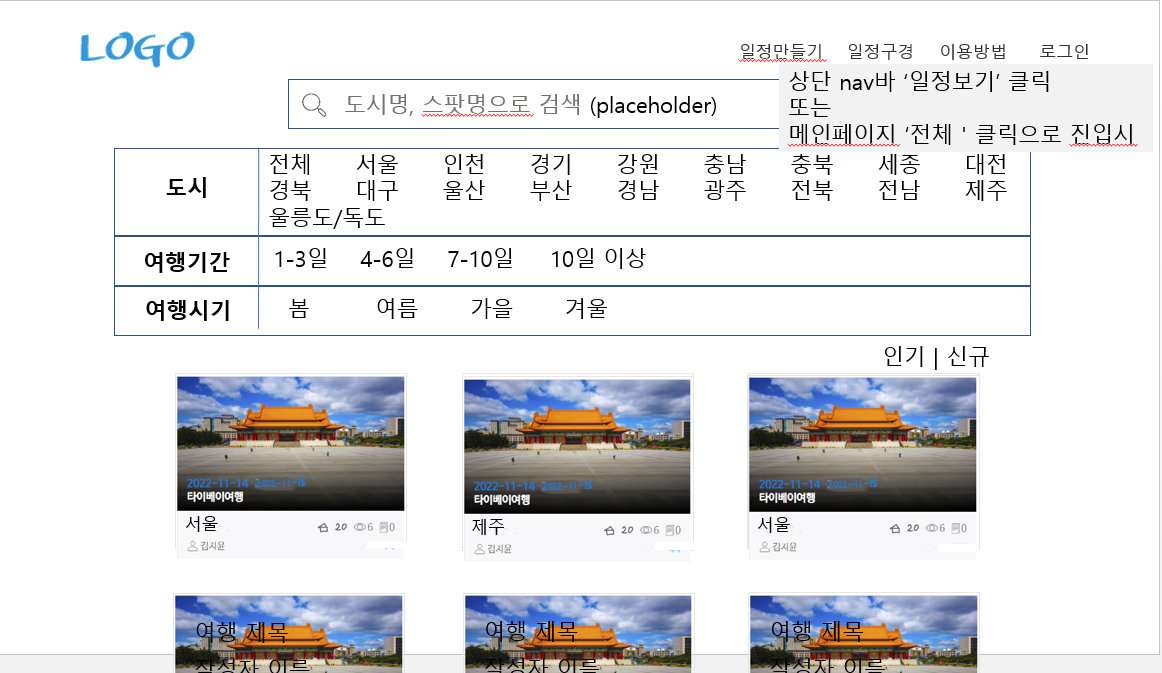Go to 일정구경 nav item
1162x673 pixels.
pos(880,51)
